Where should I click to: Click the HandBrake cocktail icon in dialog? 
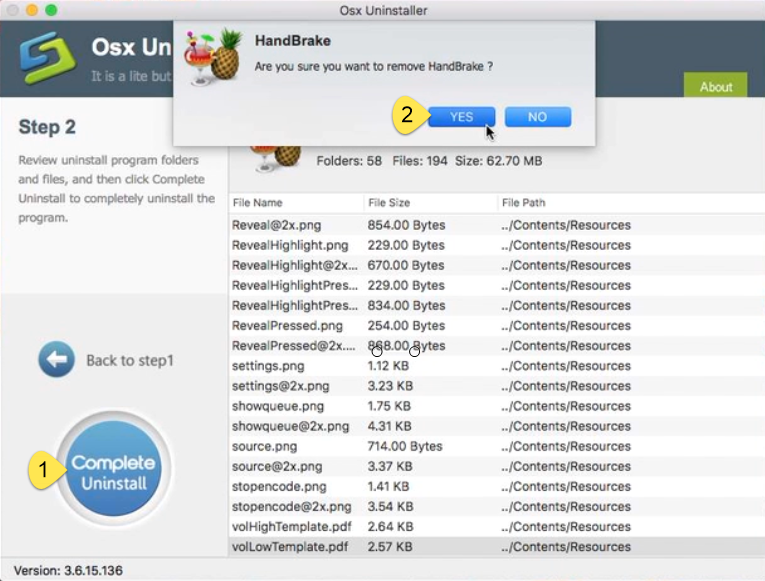pyautogui.click(x=213, y=56)
